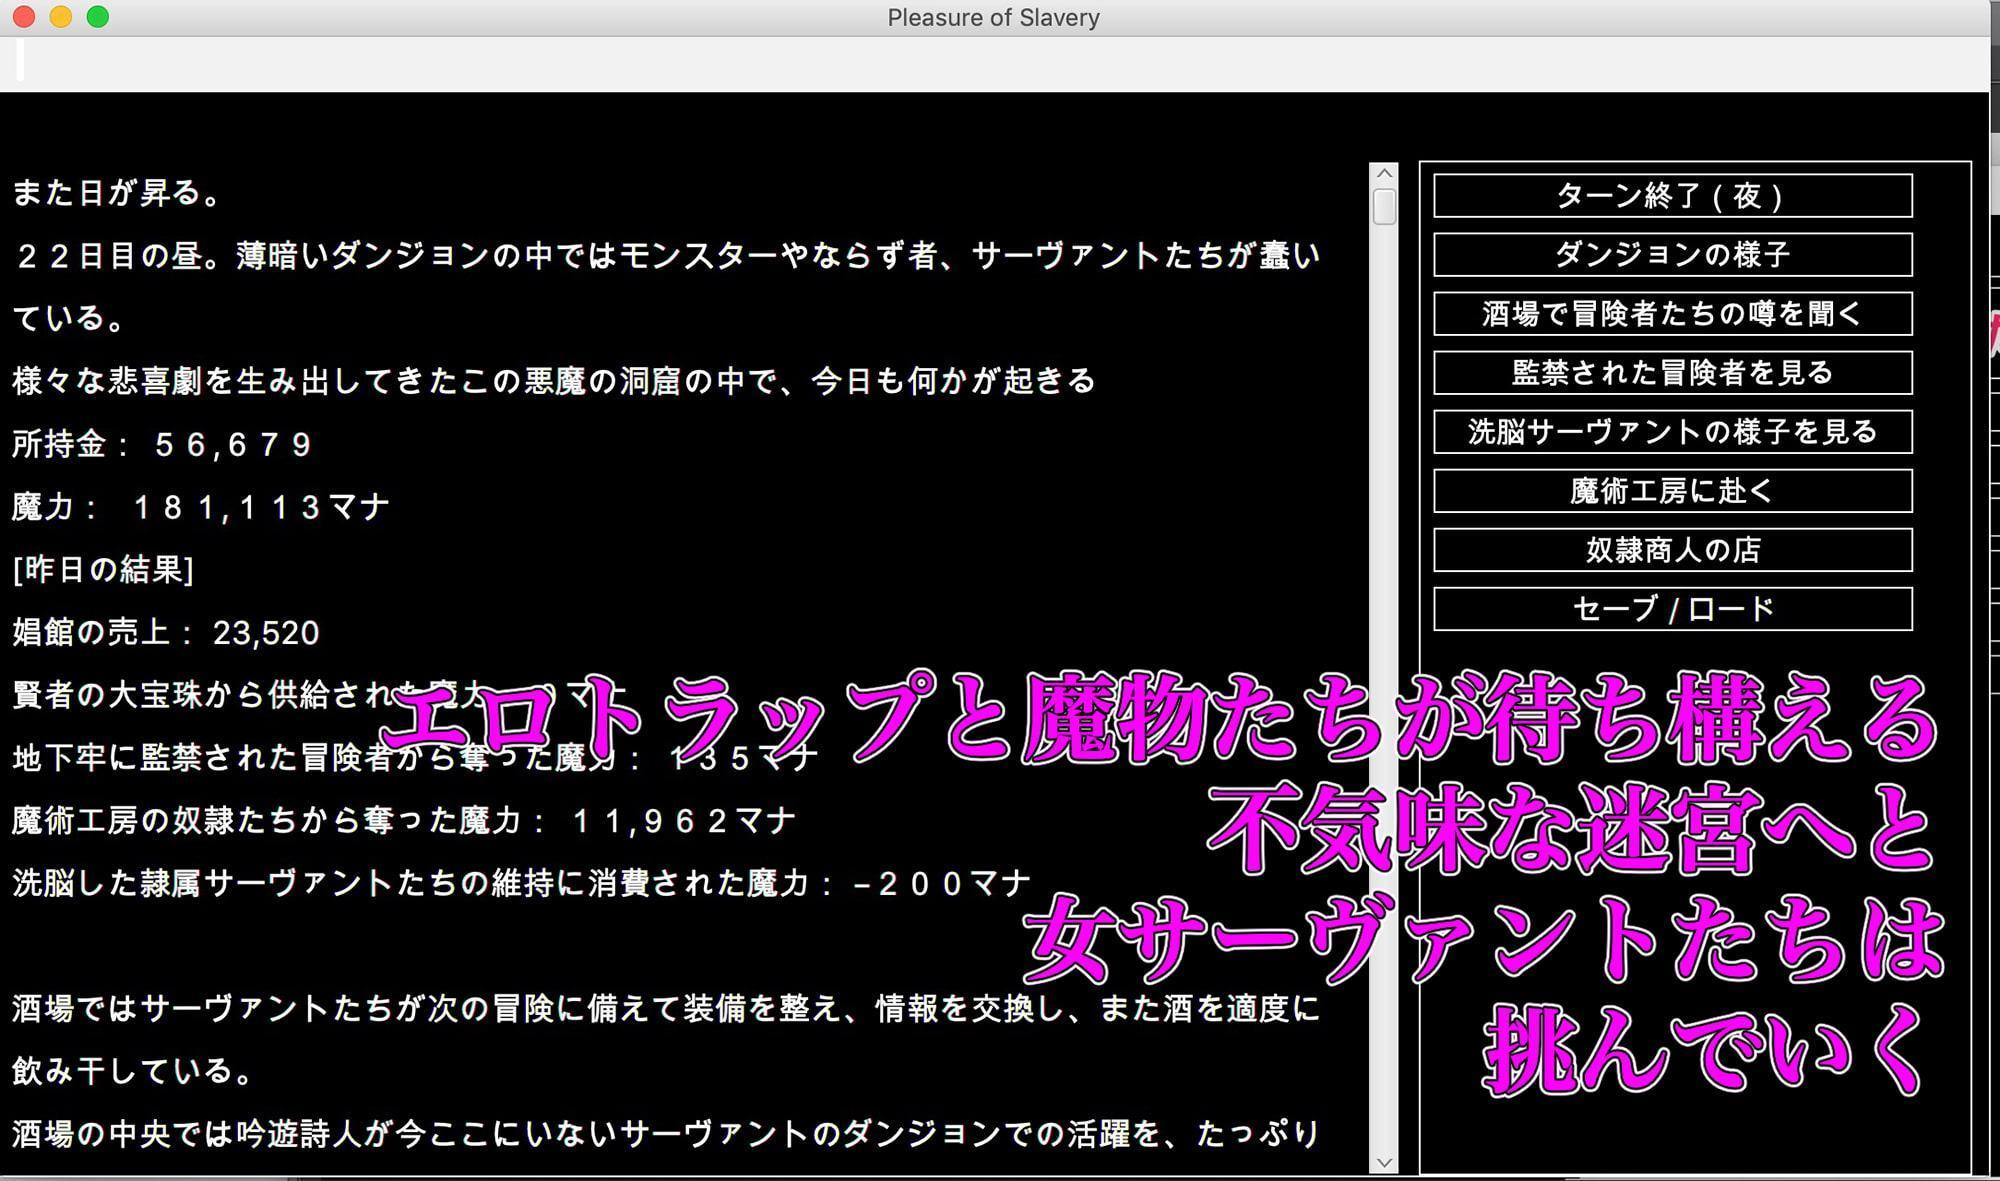Click the scrollbar thumb near the top
Image resolution: width=2000 pixels, height=1181 pixels.
tap(1384, 205)
